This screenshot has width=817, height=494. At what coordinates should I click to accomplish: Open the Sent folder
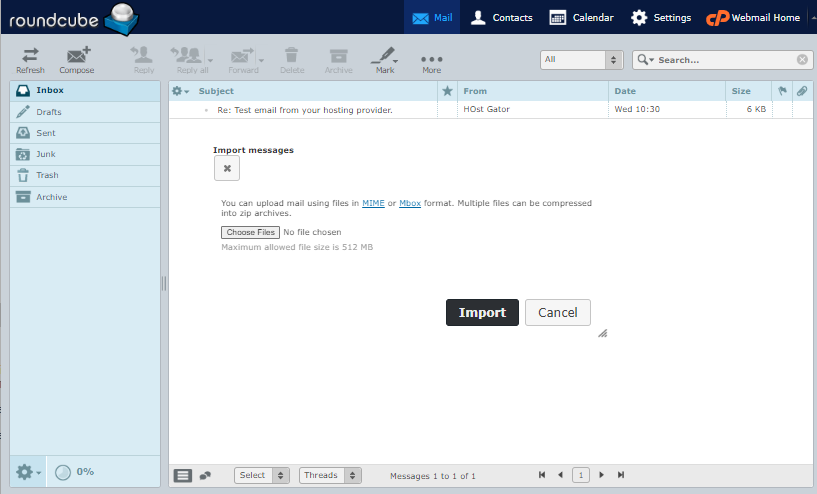[x=85, y=133]
